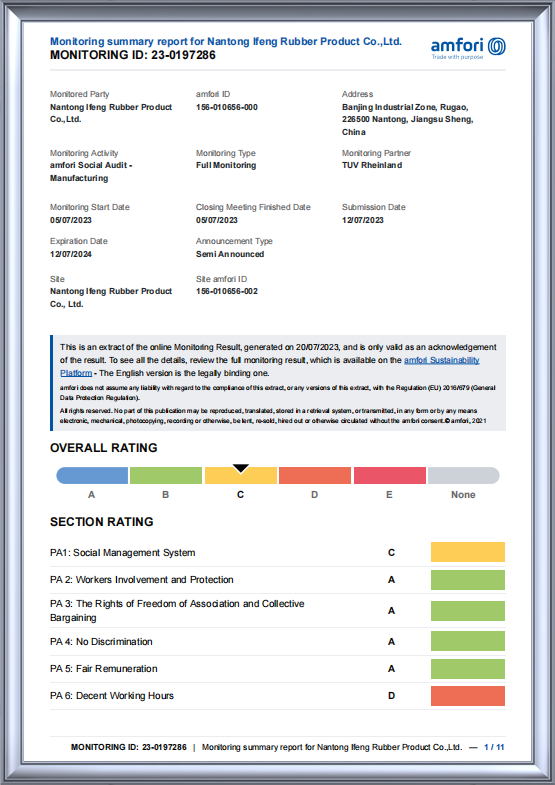Click the Site company name value
Viewport: 555px width, 785px height.
(111, 298)
